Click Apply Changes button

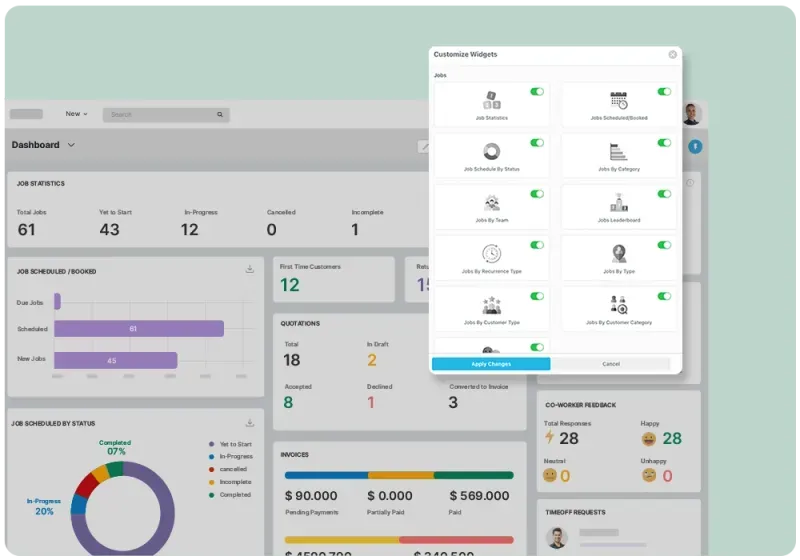tap(491, 364)
